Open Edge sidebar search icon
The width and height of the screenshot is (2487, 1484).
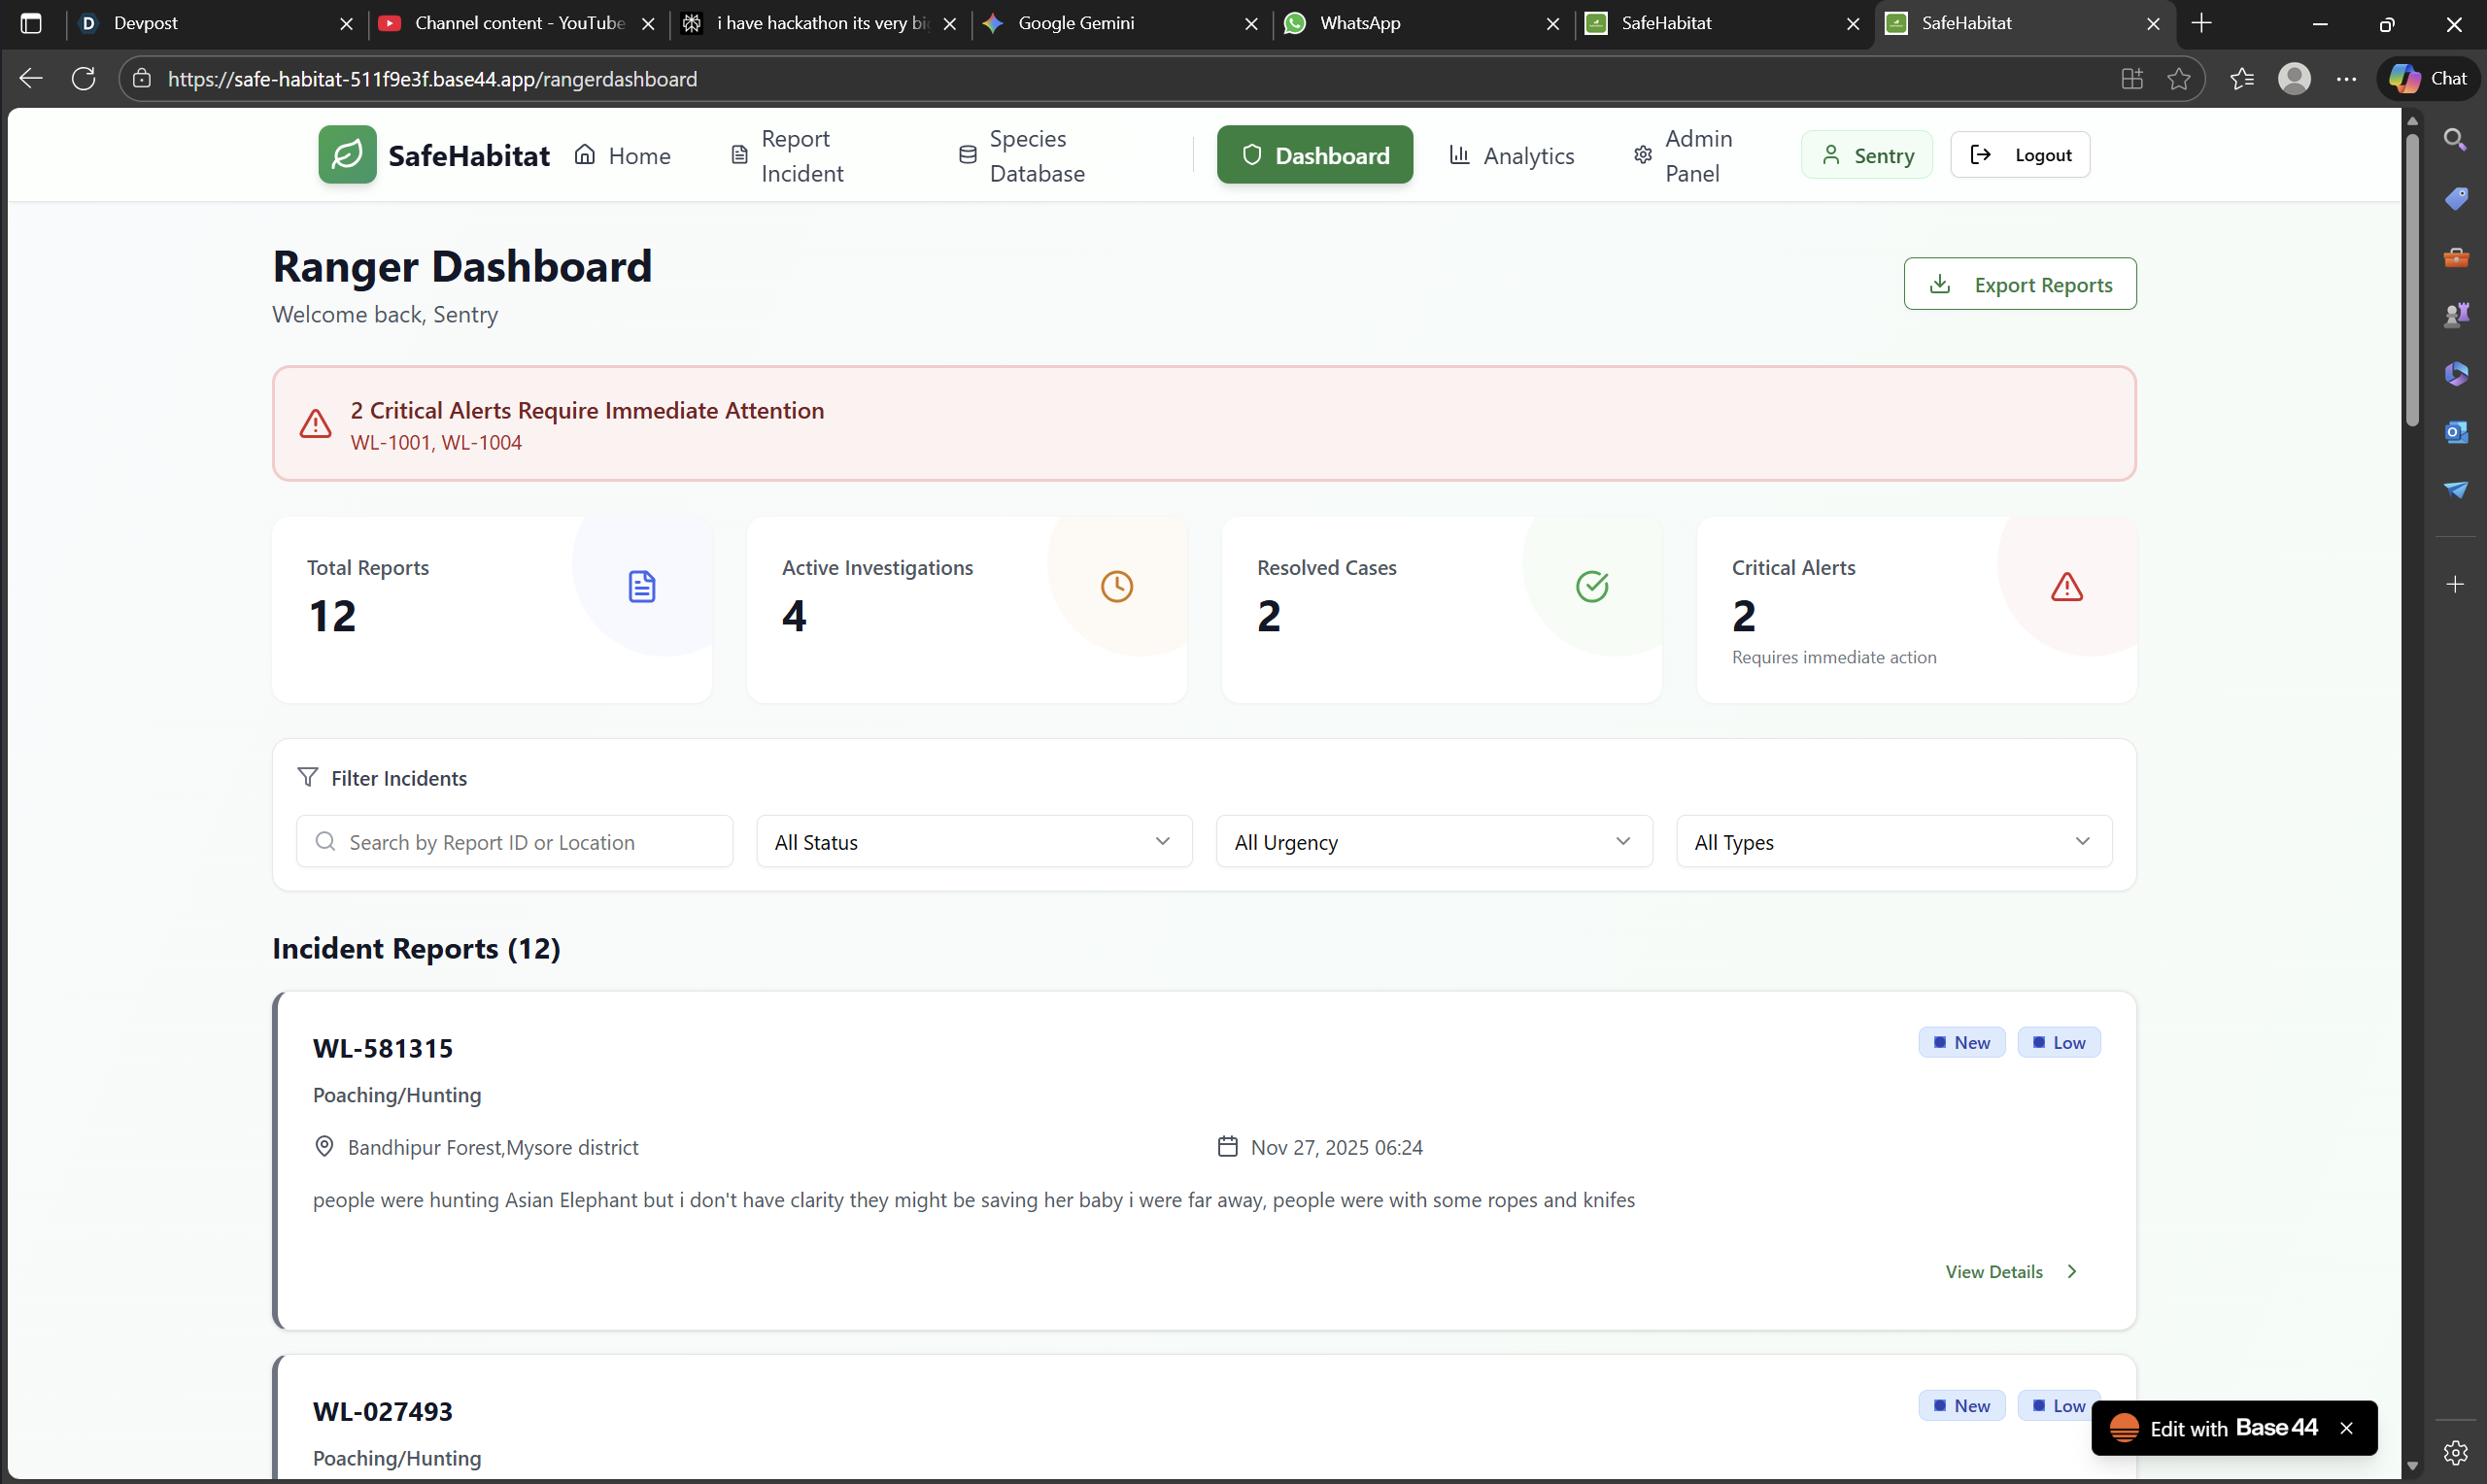2455,140
